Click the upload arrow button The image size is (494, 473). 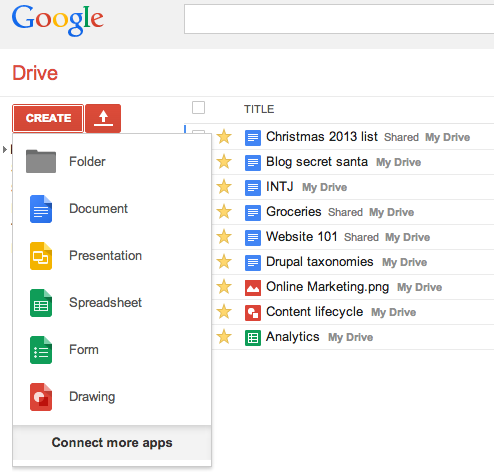click(103, 118)
